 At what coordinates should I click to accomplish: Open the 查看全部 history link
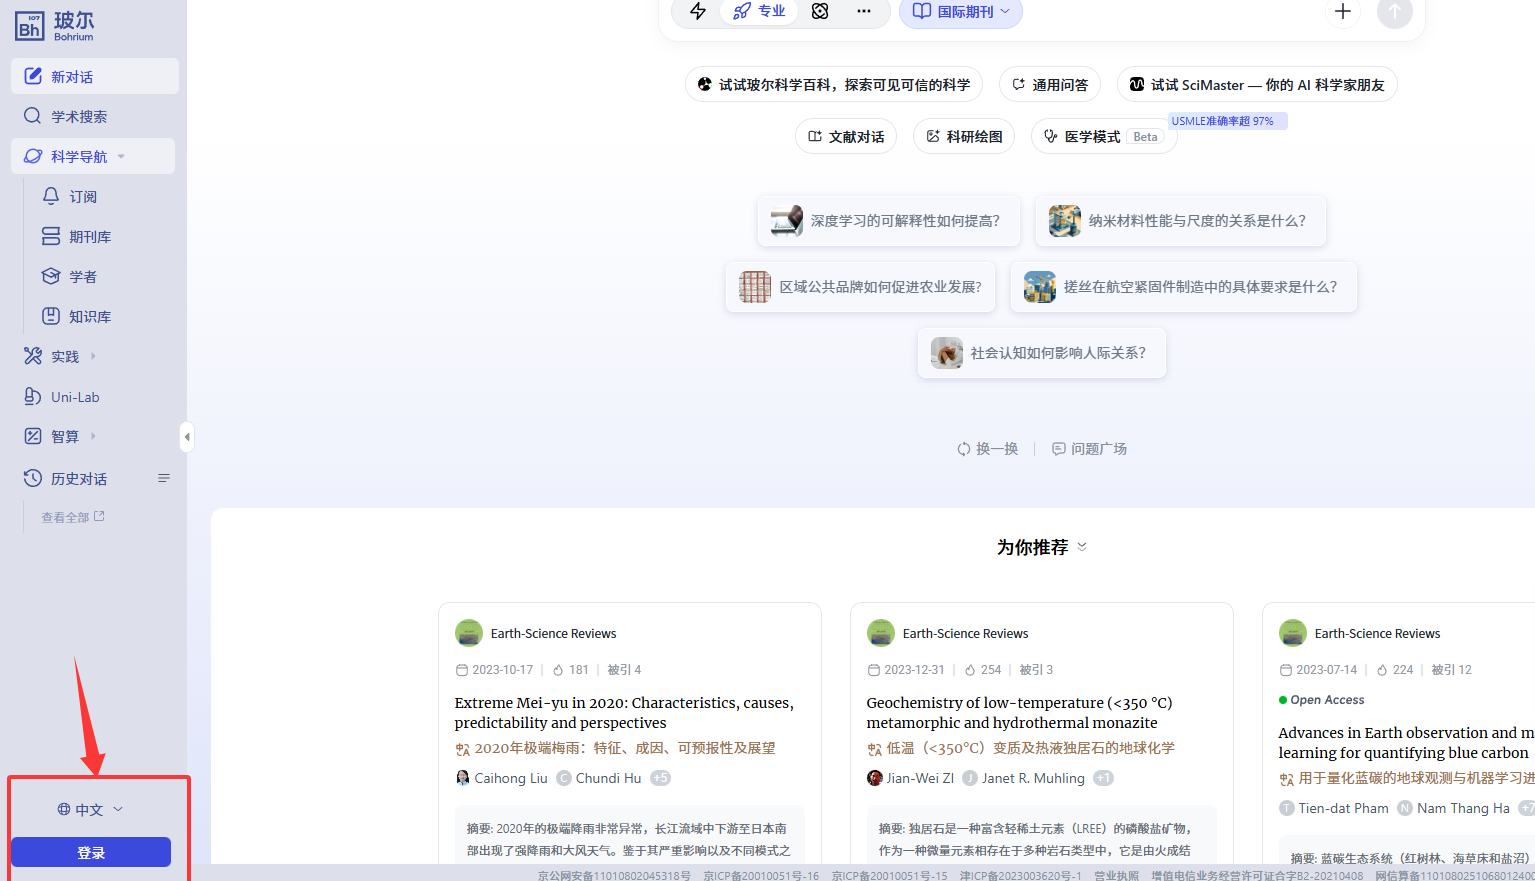(72, 517)
